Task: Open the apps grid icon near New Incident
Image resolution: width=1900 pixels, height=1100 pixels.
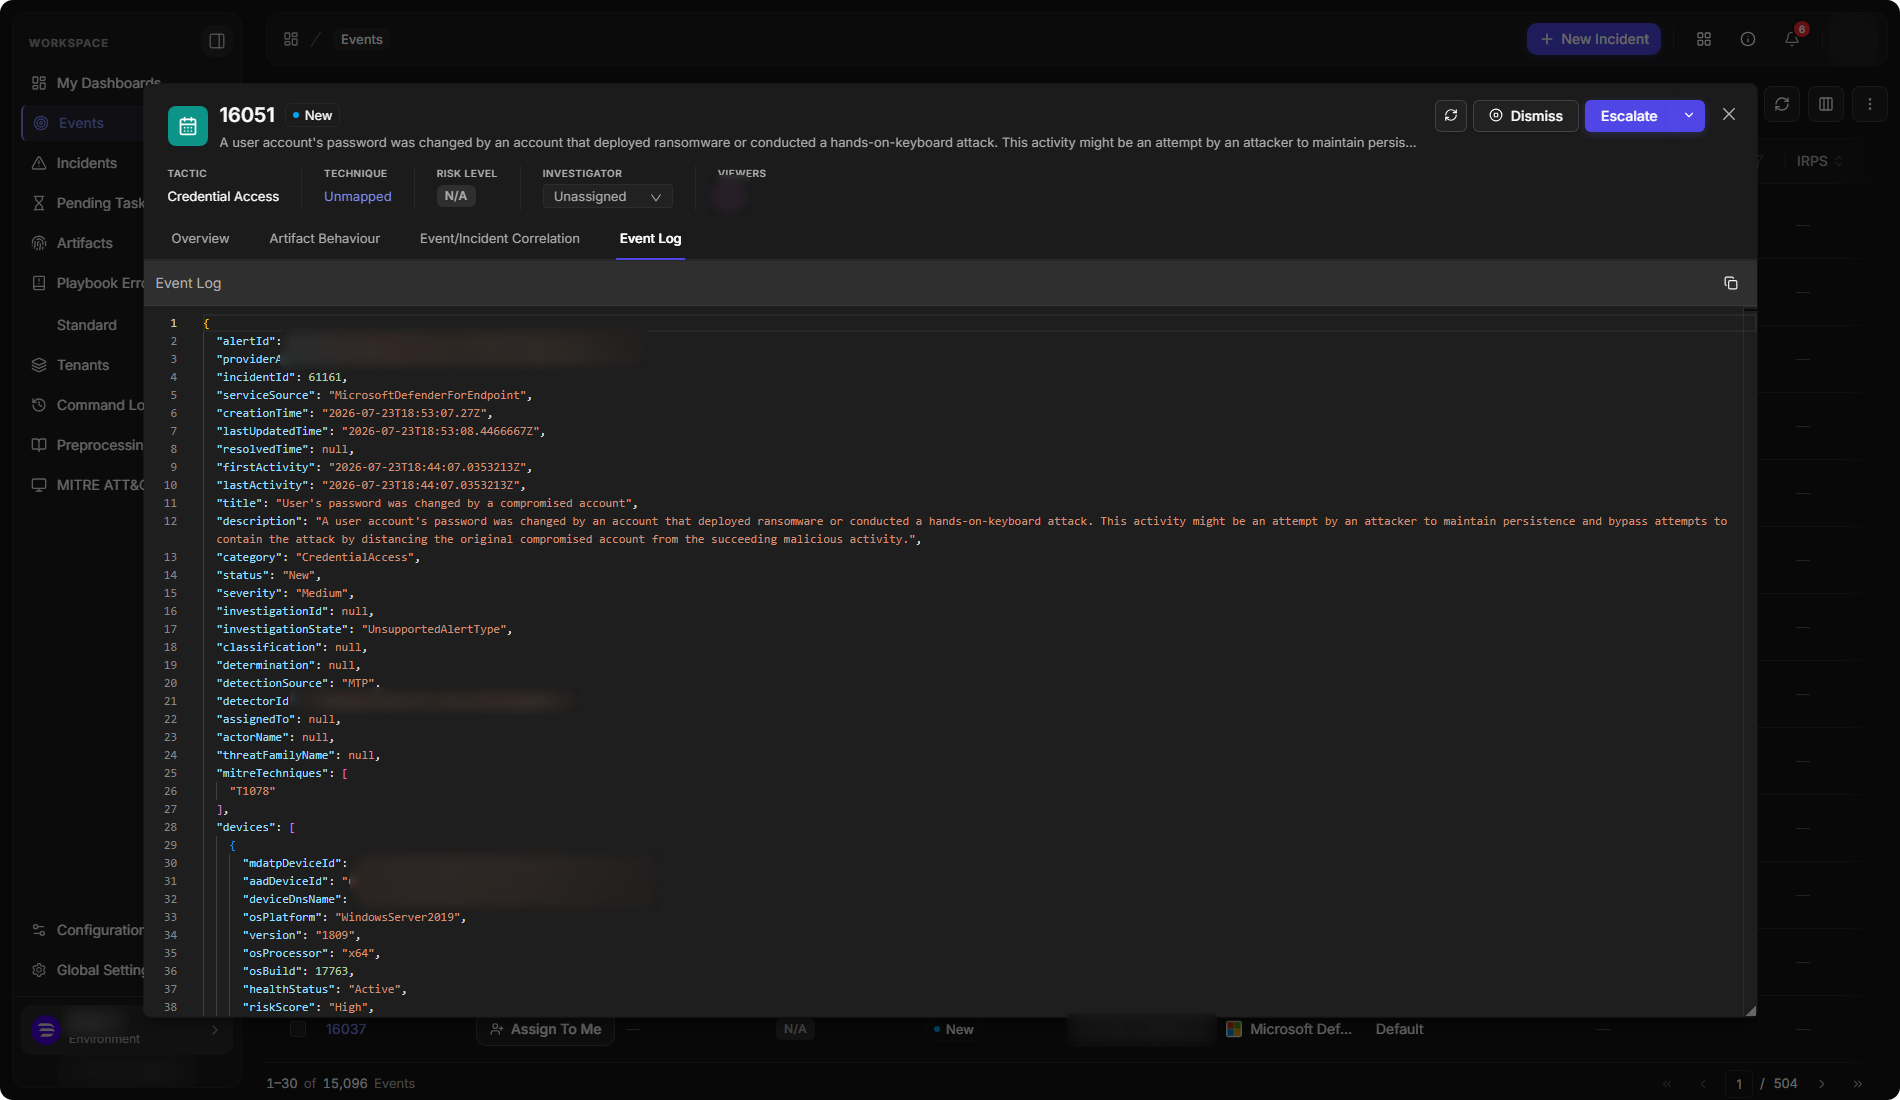Action: (1704, 39)
